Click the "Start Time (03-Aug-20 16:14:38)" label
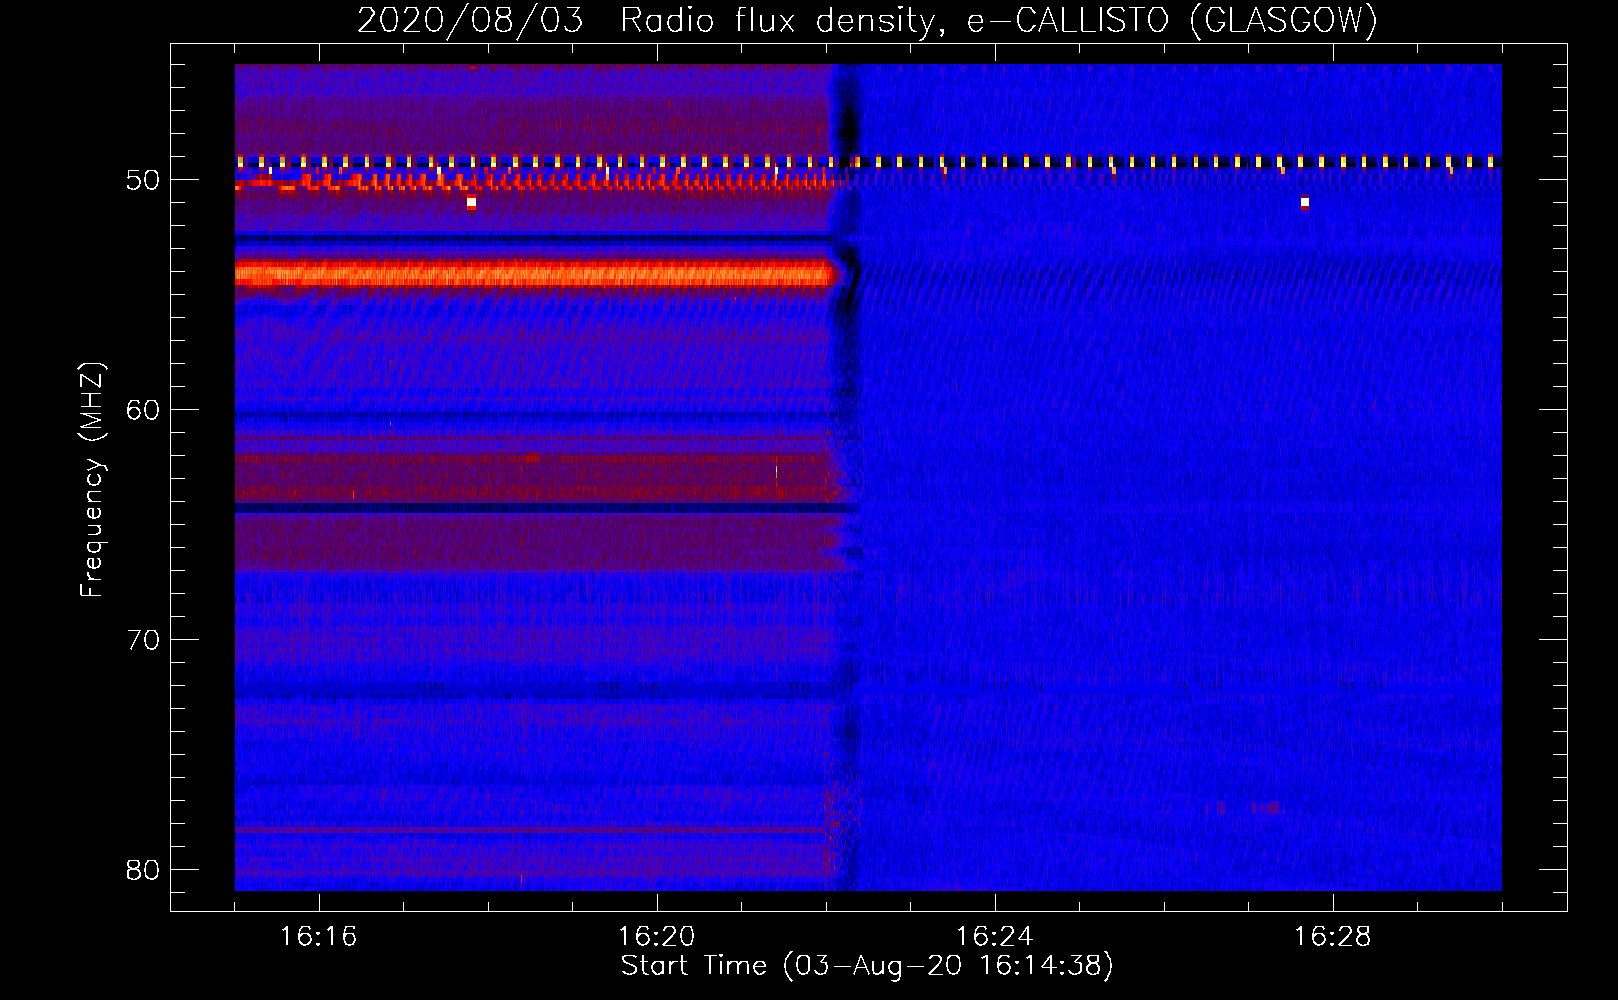 (x=867, y=966)
